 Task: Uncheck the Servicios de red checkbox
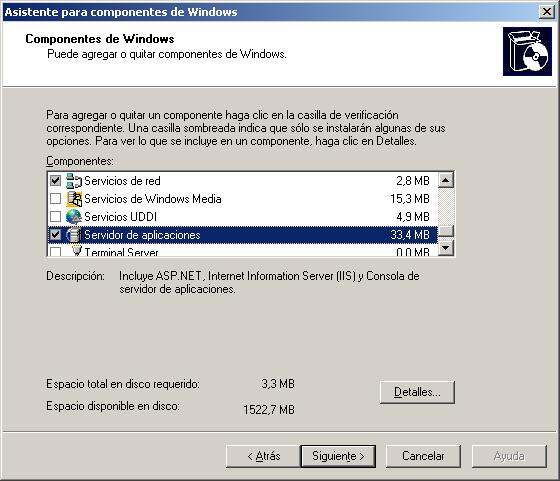[x=55, y=181]
